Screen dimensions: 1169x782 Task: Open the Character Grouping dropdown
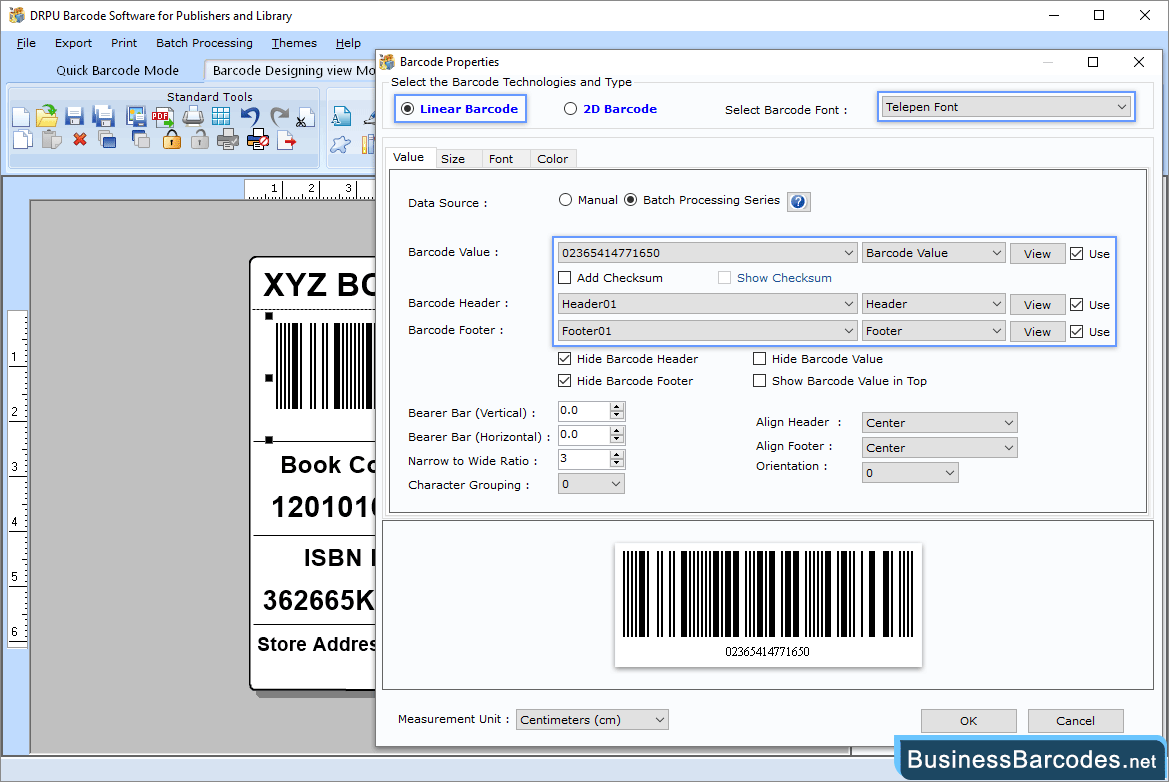(x=591, y=484)
